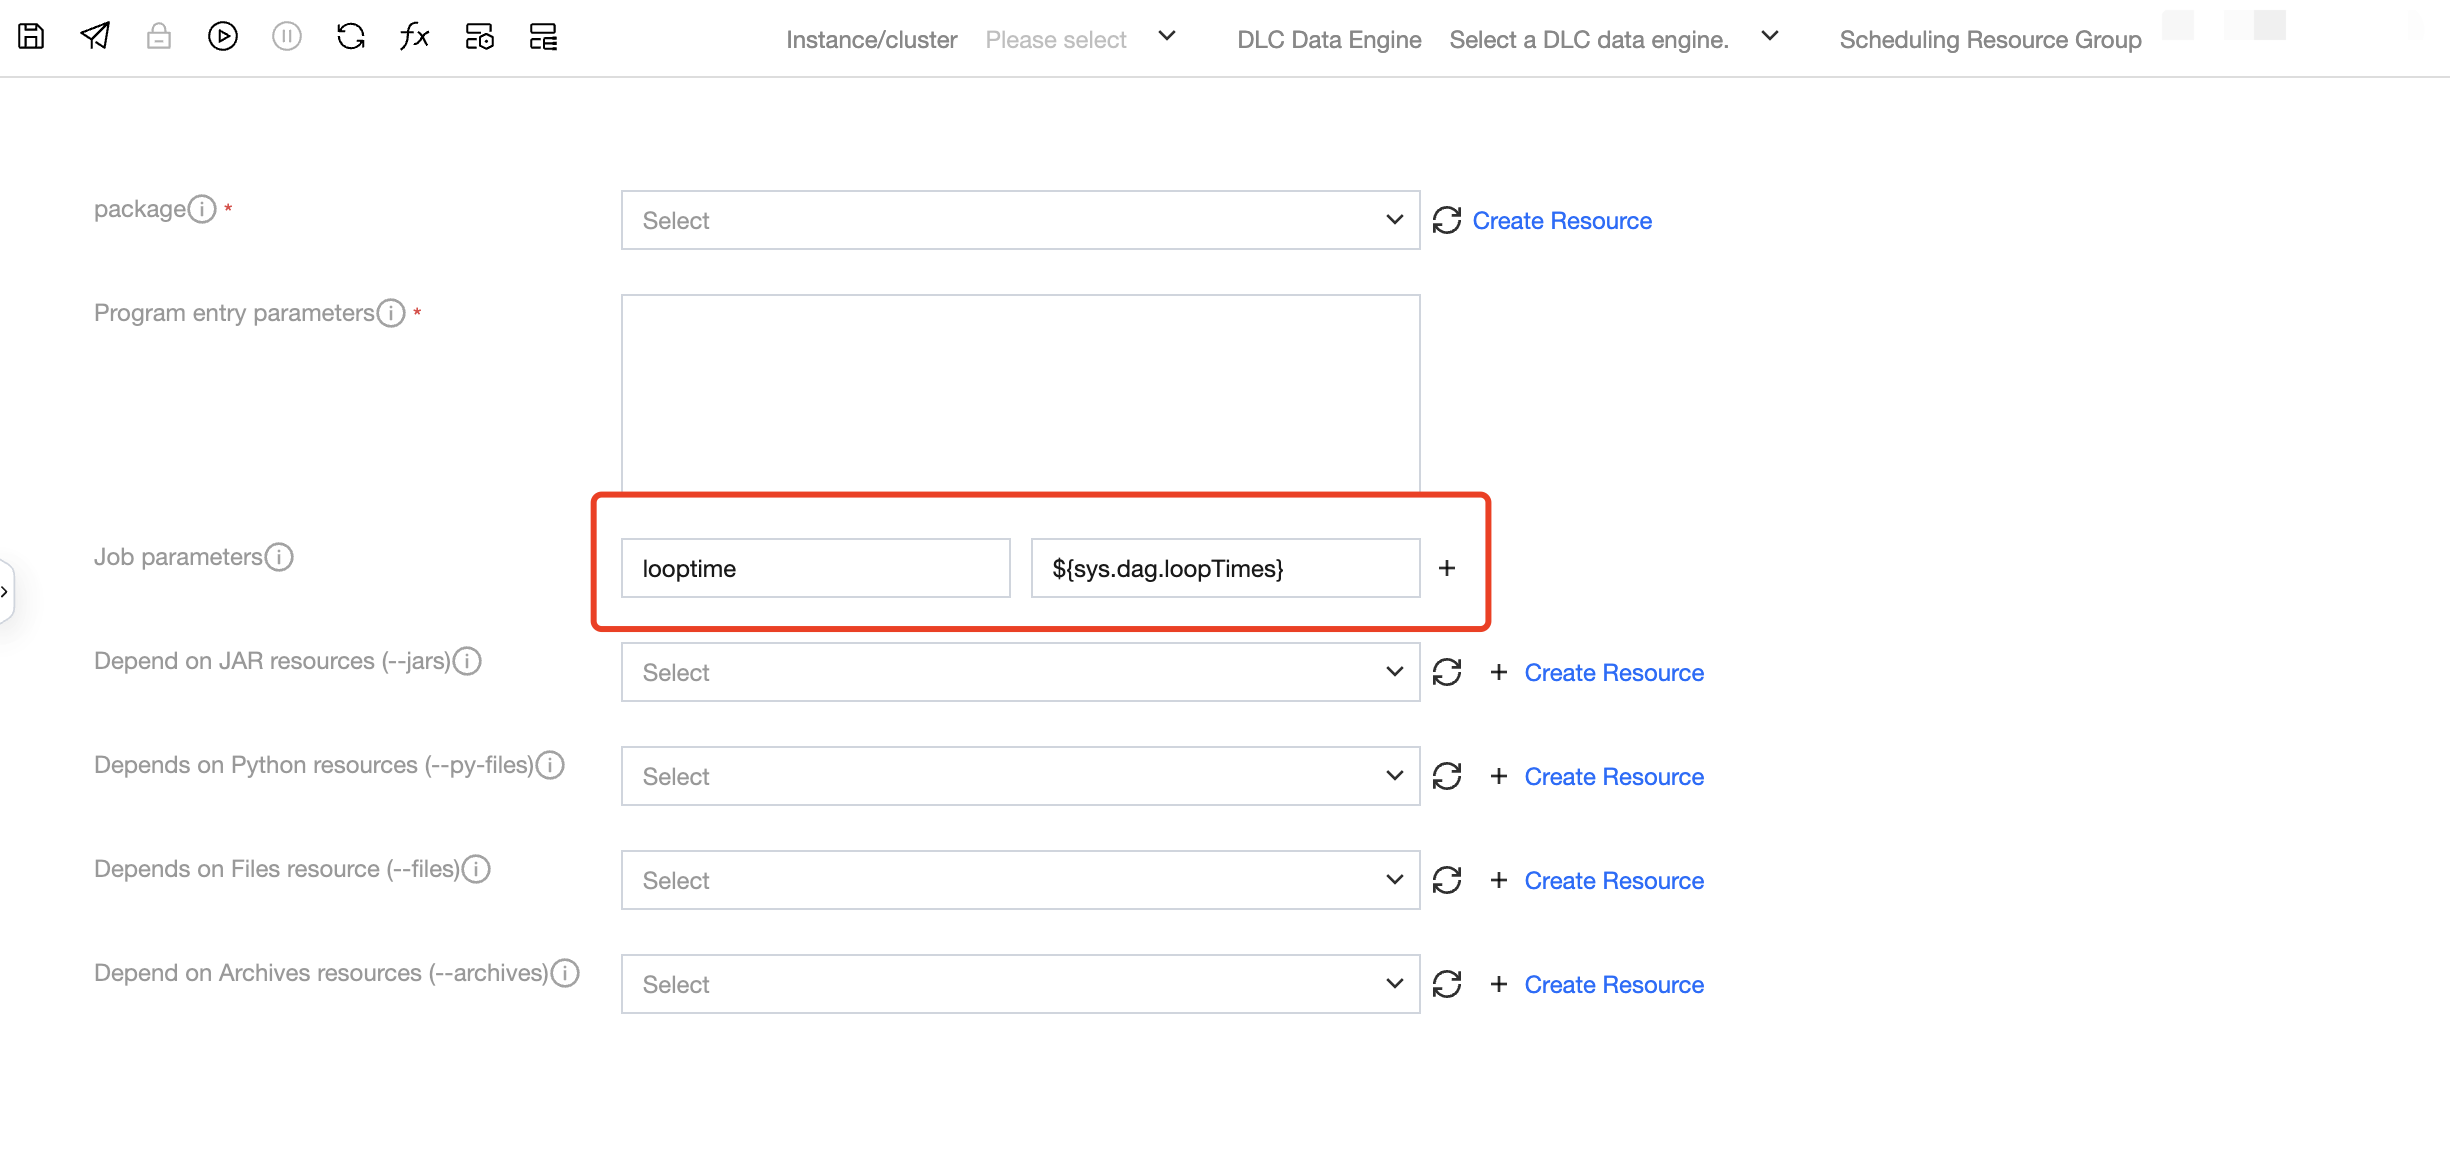Refresh the package resource list
Image resolution: width=2450 pixels, height=1158 pixels.
pos(1446,220)
